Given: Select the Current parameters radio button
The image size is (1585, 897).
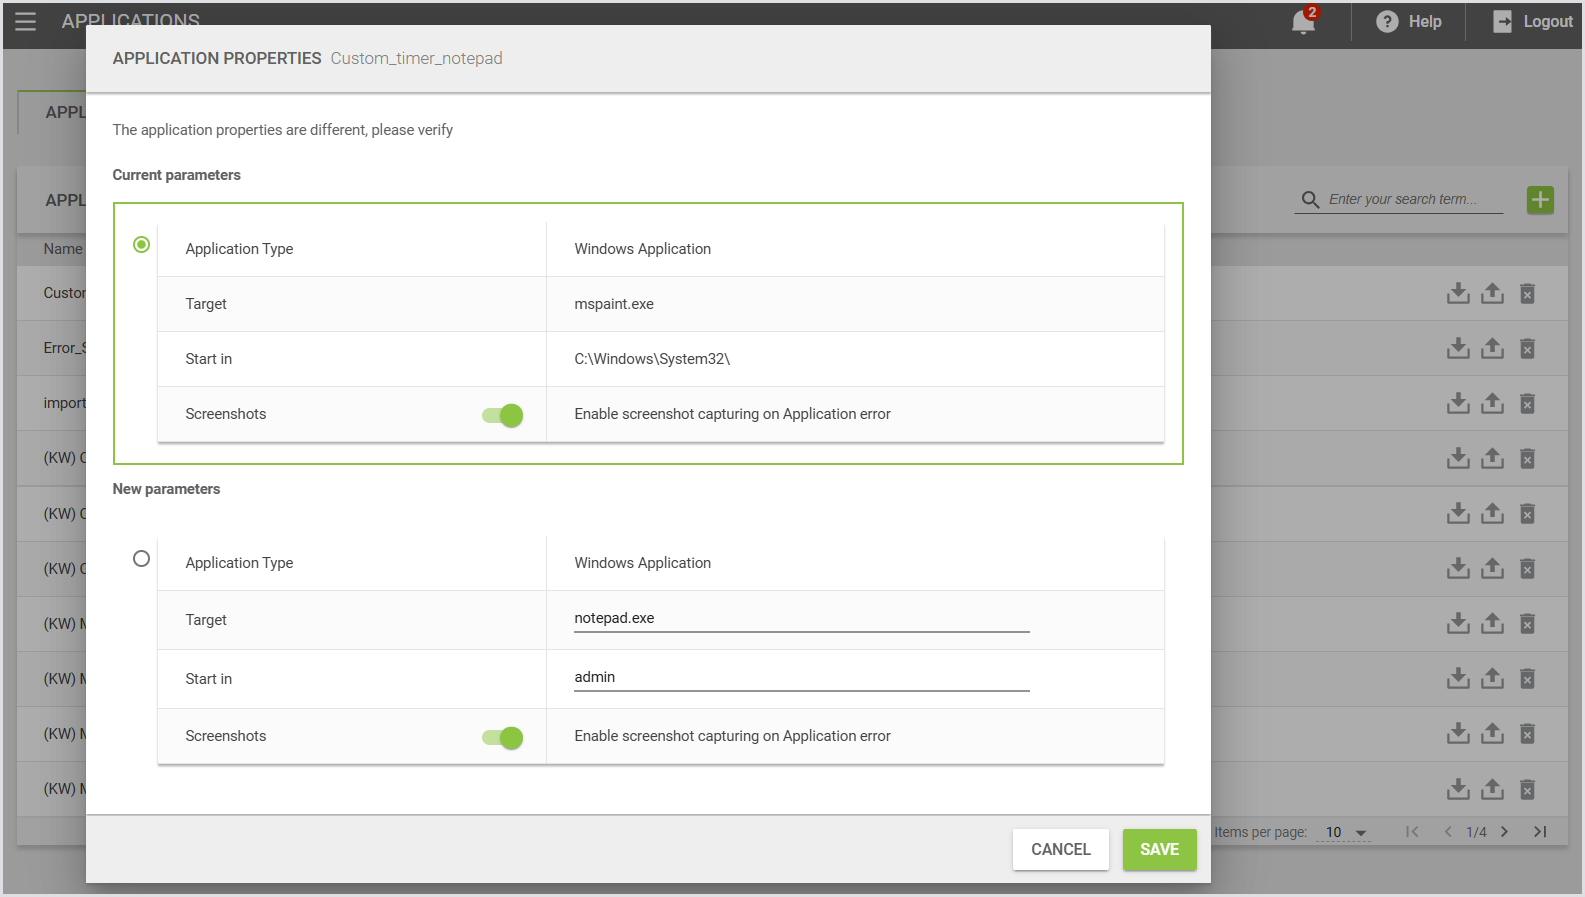Looking at the screenshot, I should tap(142, 245).
